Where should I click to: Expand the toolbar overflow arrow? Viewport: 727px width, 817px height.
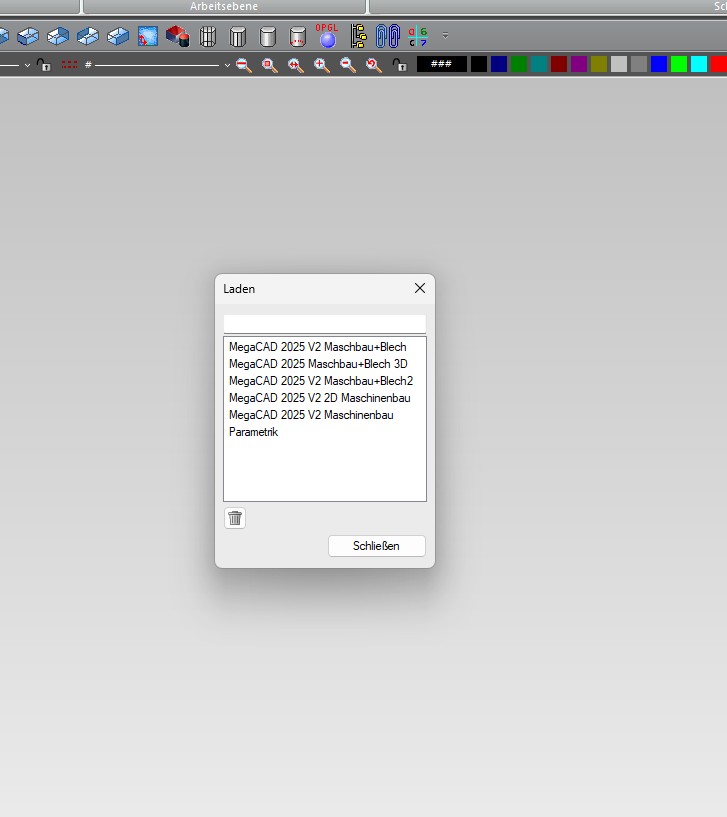[446, 36]
